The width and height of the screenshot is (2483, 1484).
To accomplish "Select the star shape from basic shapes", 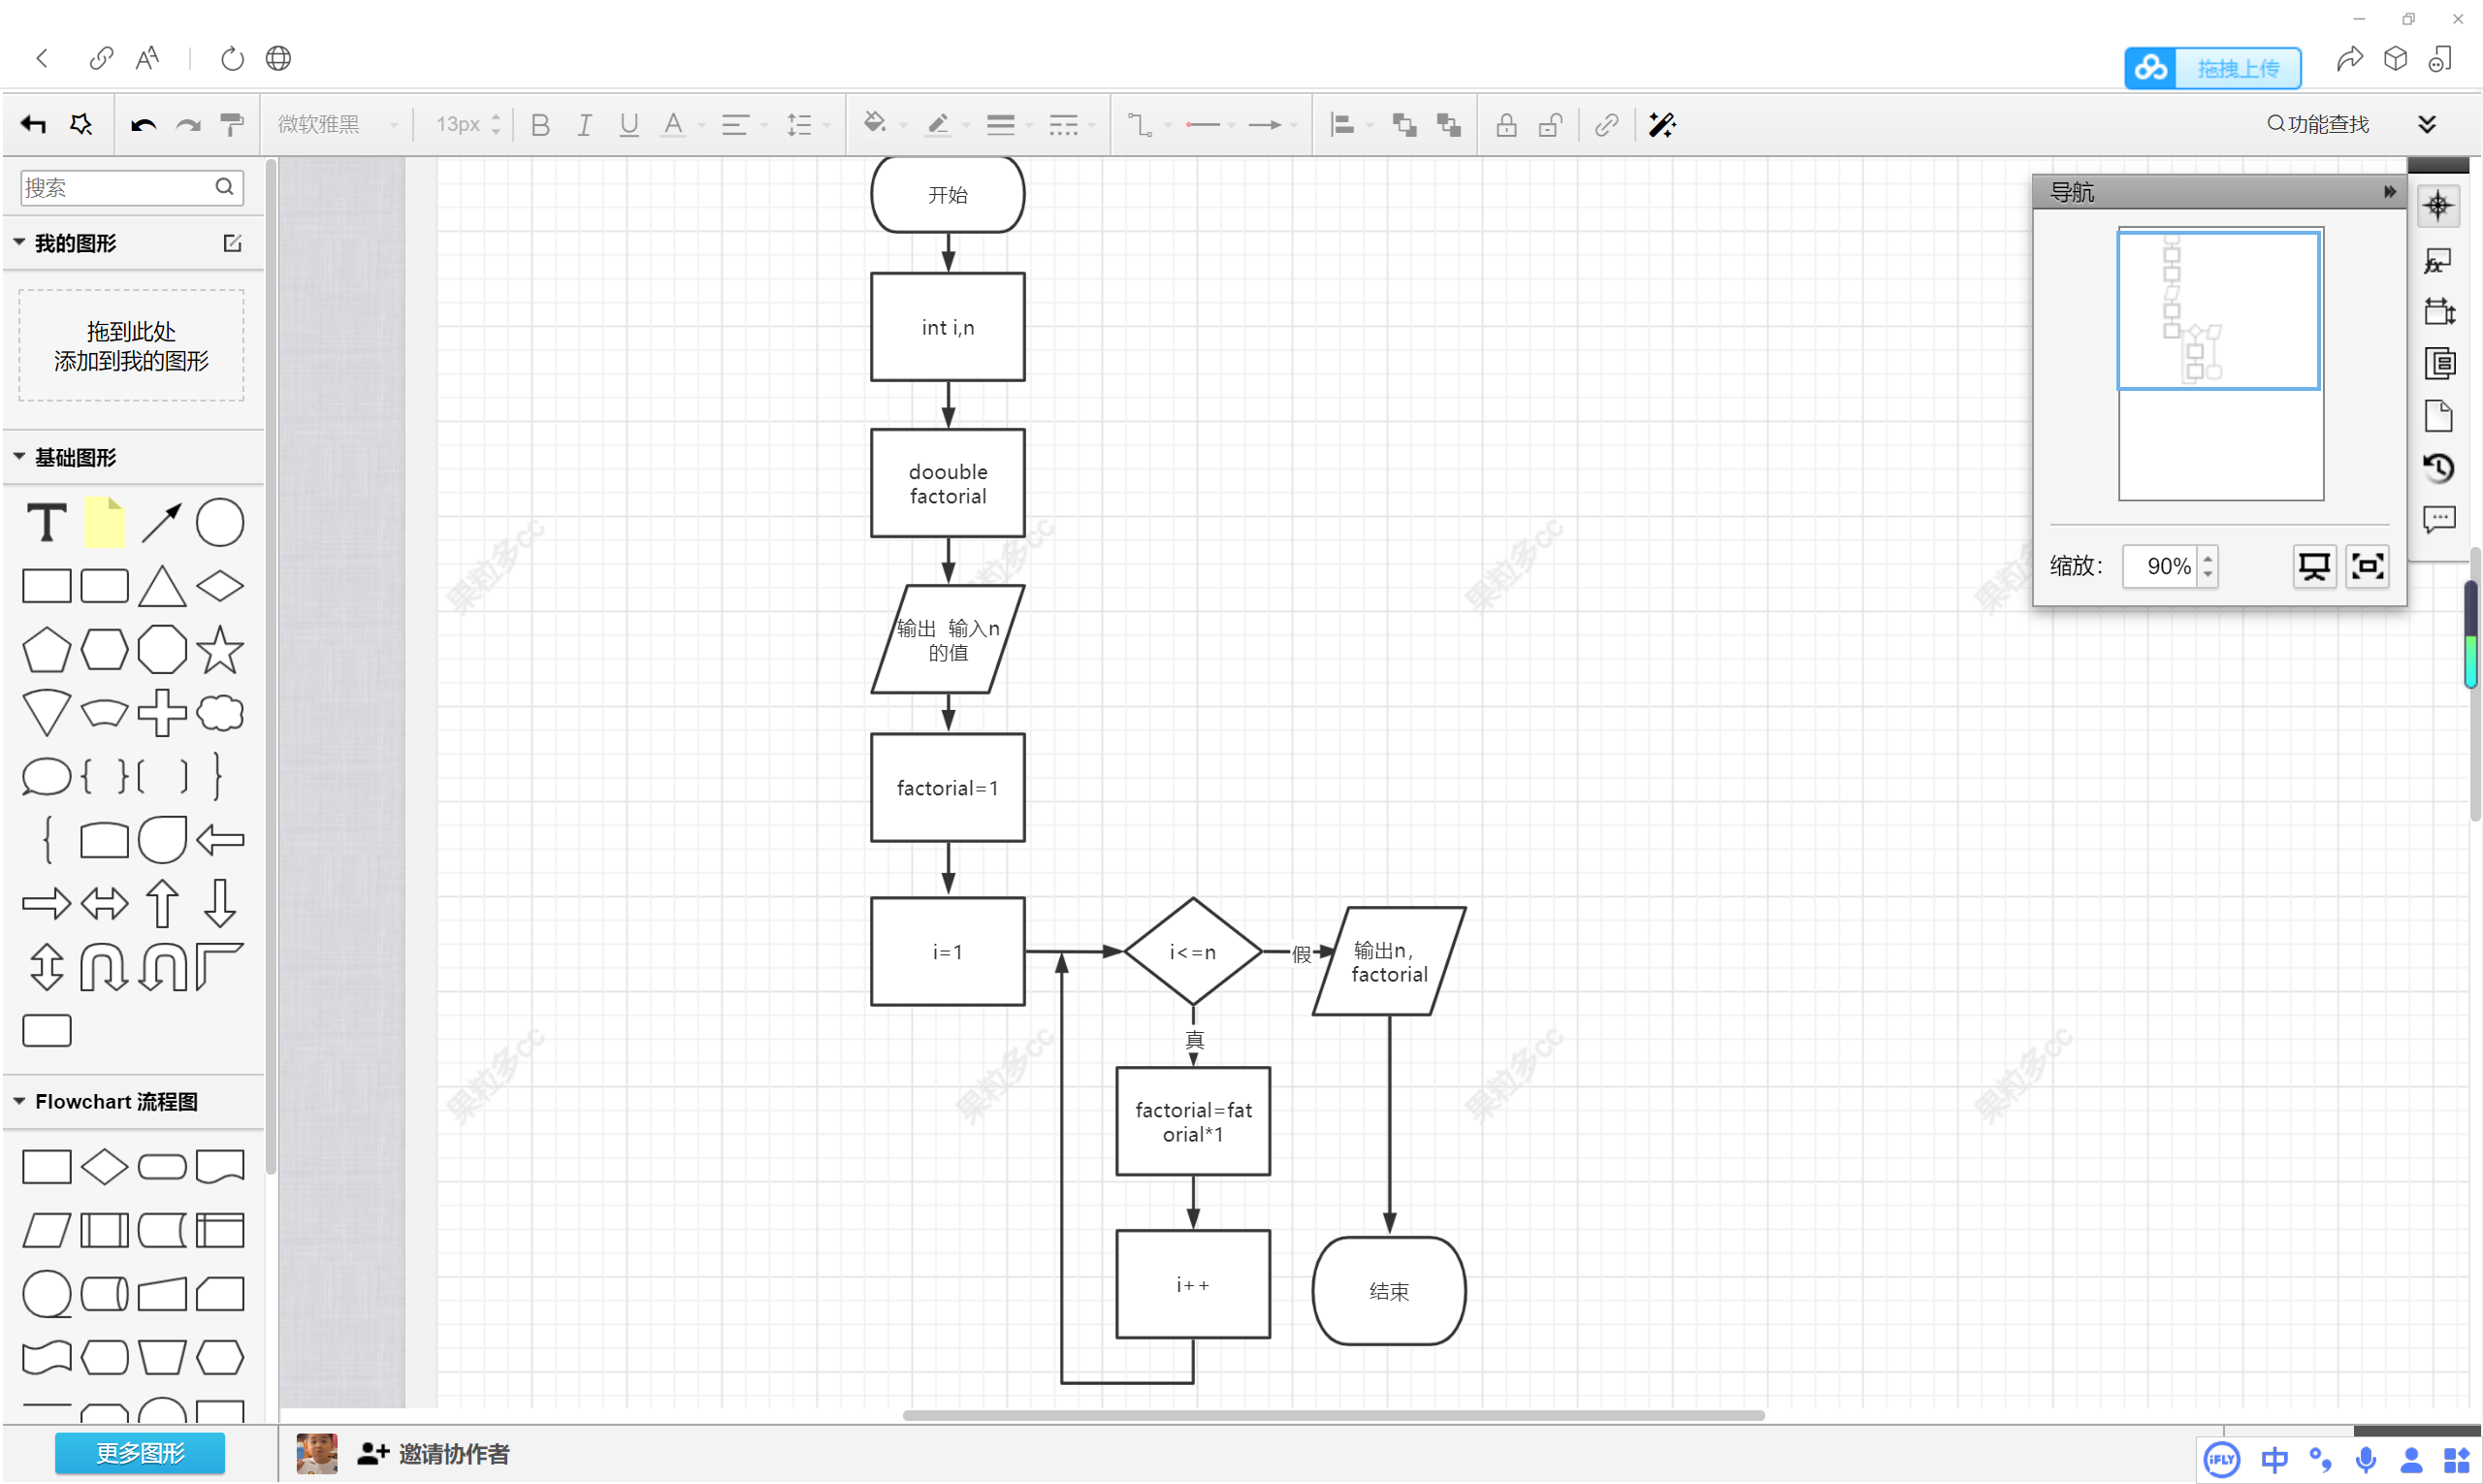I will [x=220, y=650].
